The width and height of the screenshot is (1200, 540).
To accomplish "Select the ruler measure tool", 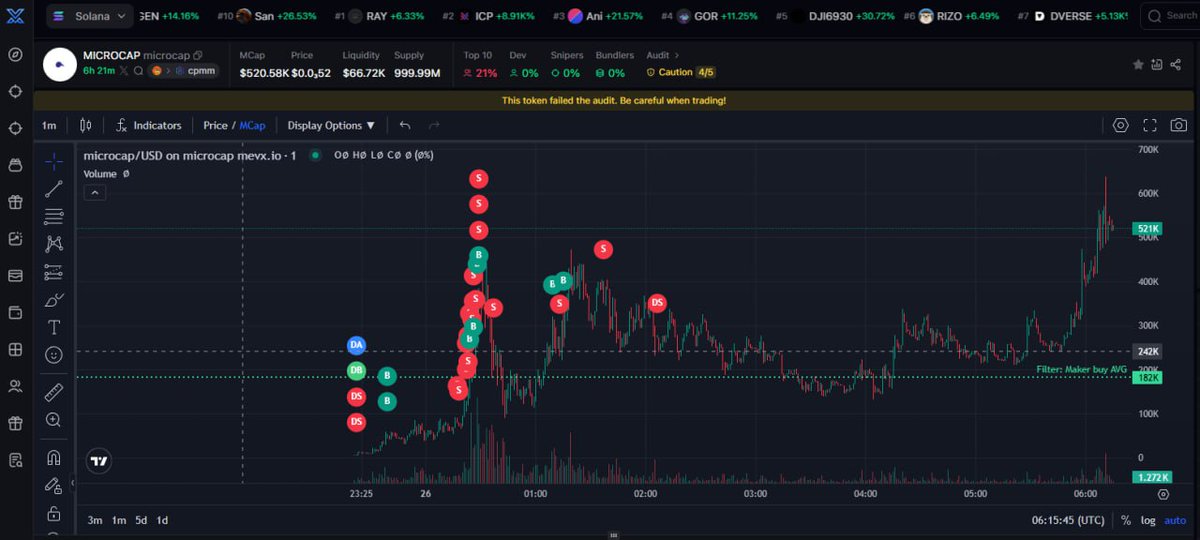I will click(x=54, y=392).
